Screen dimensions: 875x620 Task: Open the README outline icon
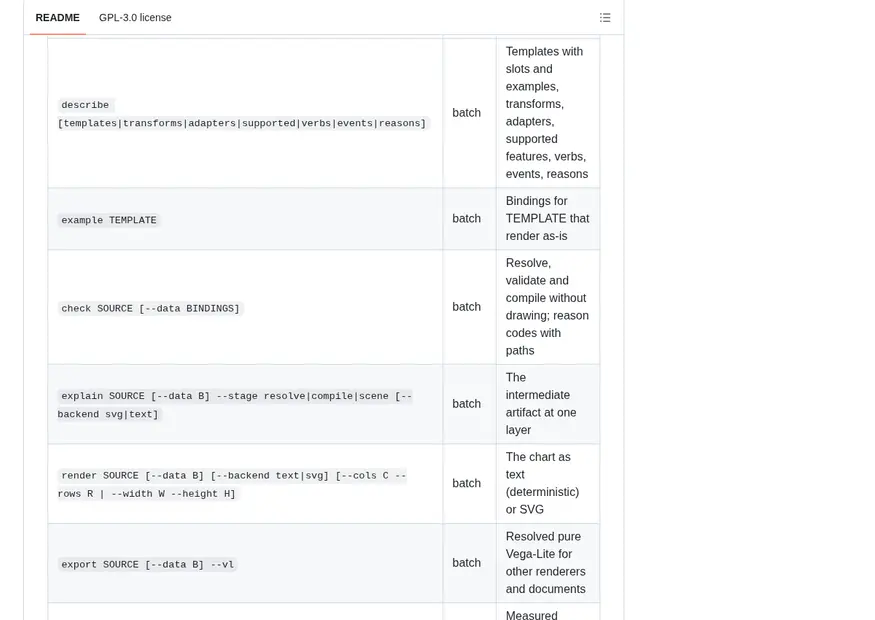coord(605,18)
